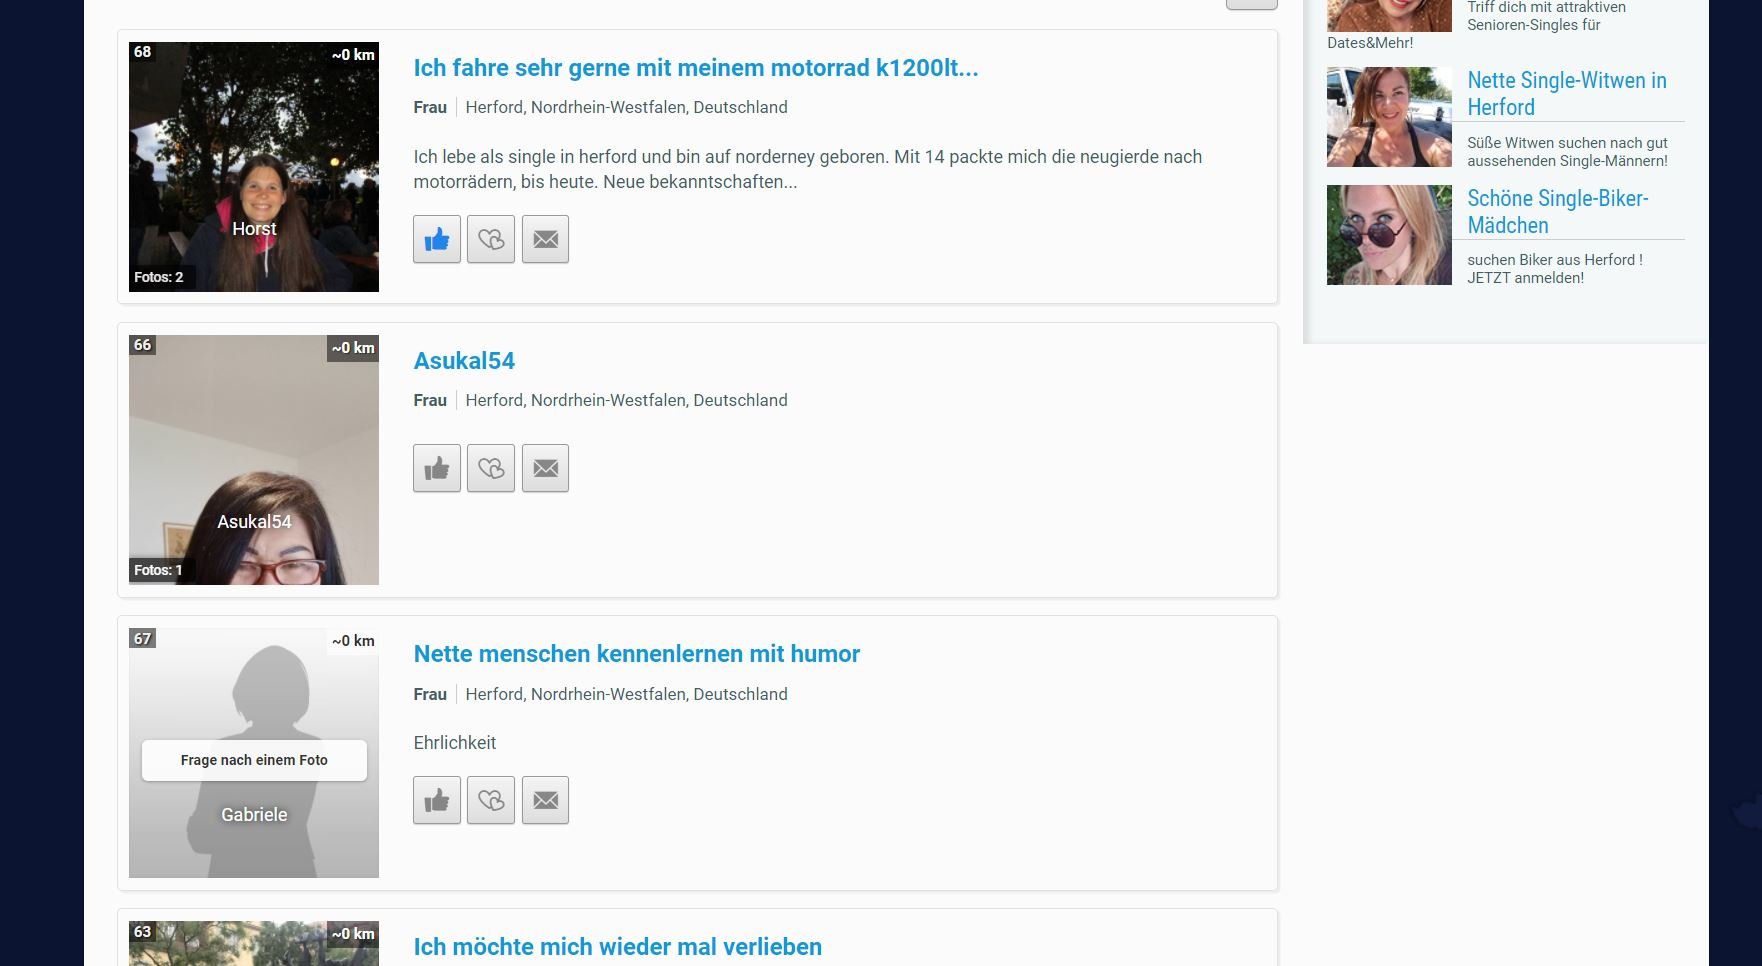Like Gabriele's profile with thumbs-up

437,800
